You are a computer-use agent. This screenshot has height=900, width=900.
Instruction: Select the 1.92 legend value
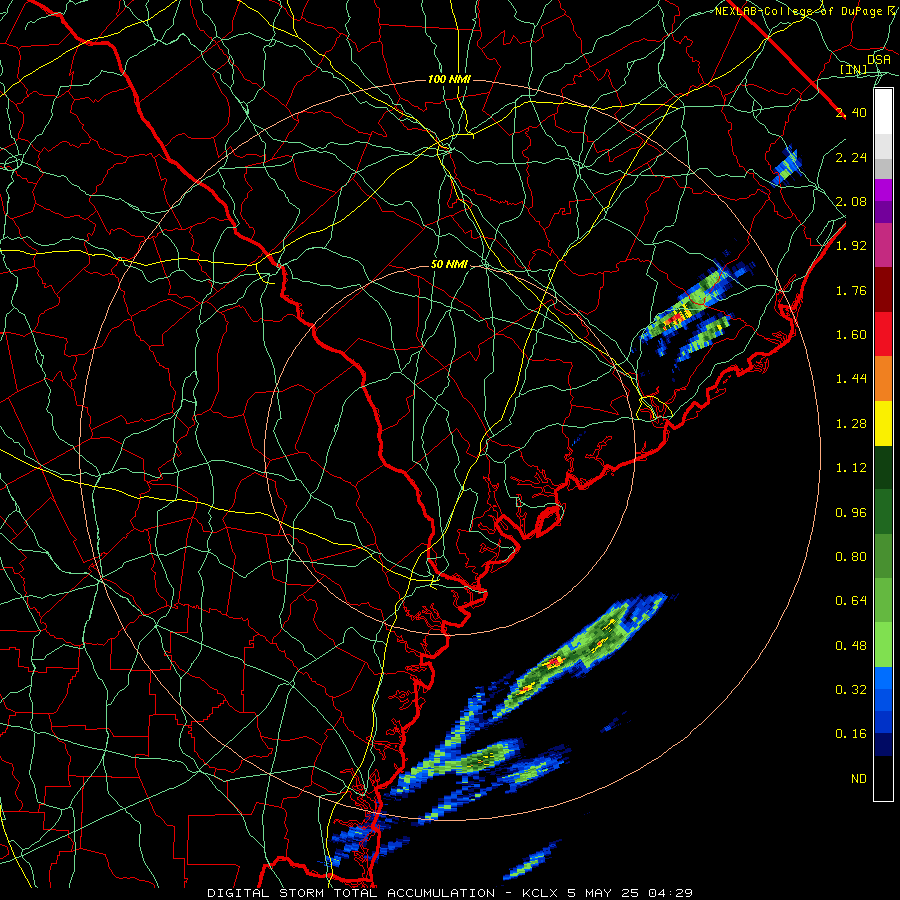click(x=851, y=246)
